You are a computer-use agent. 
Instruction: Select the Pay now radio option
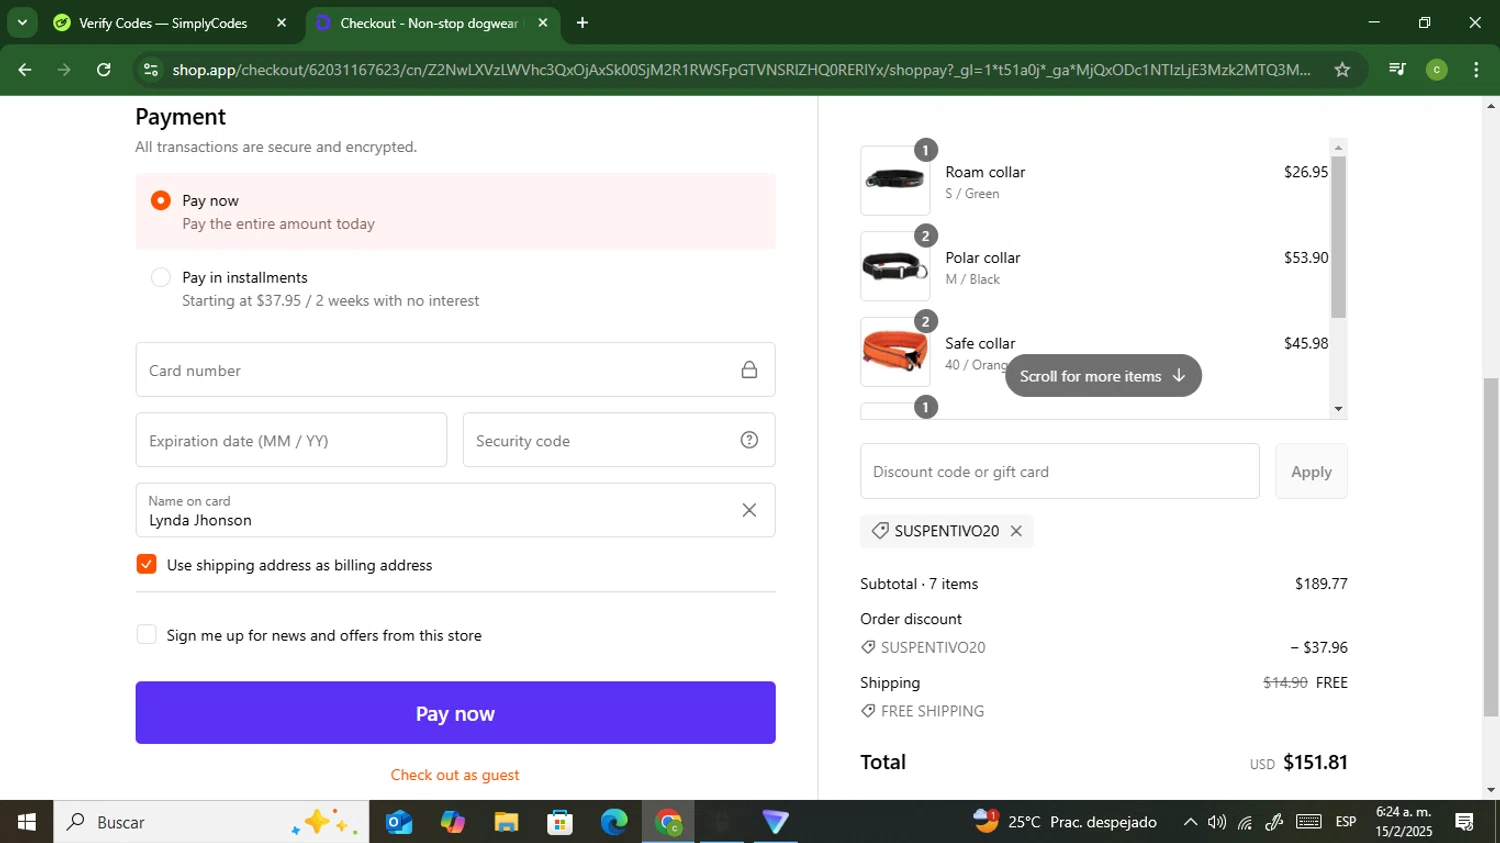(x=160, y=200)
